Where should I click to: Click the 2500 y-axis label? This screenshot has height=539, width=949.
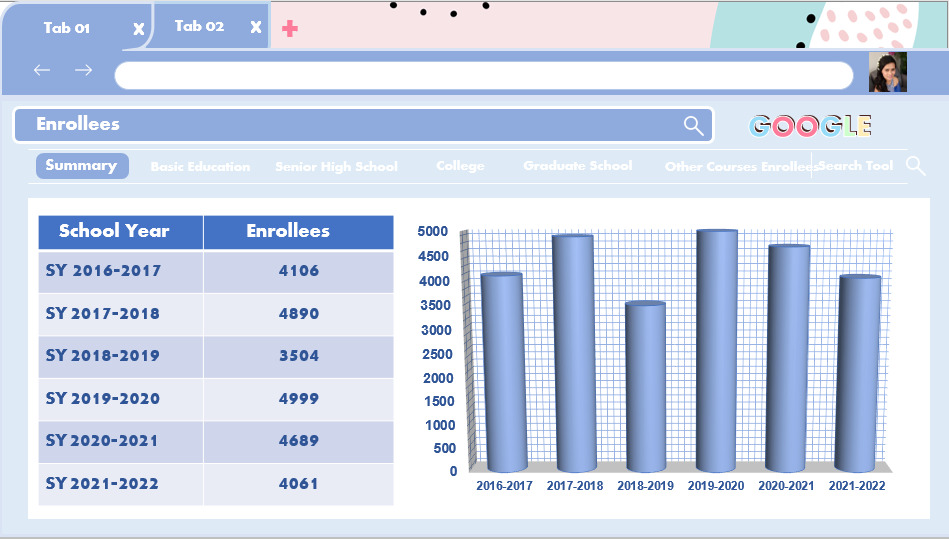tap(438, 354)
